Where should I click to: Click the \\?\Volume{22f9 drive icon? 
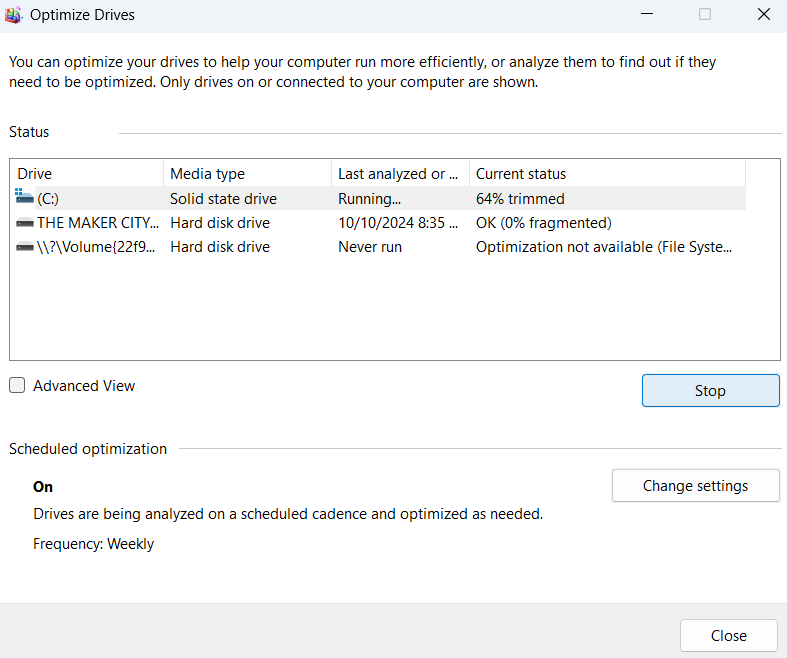[25, 247]
